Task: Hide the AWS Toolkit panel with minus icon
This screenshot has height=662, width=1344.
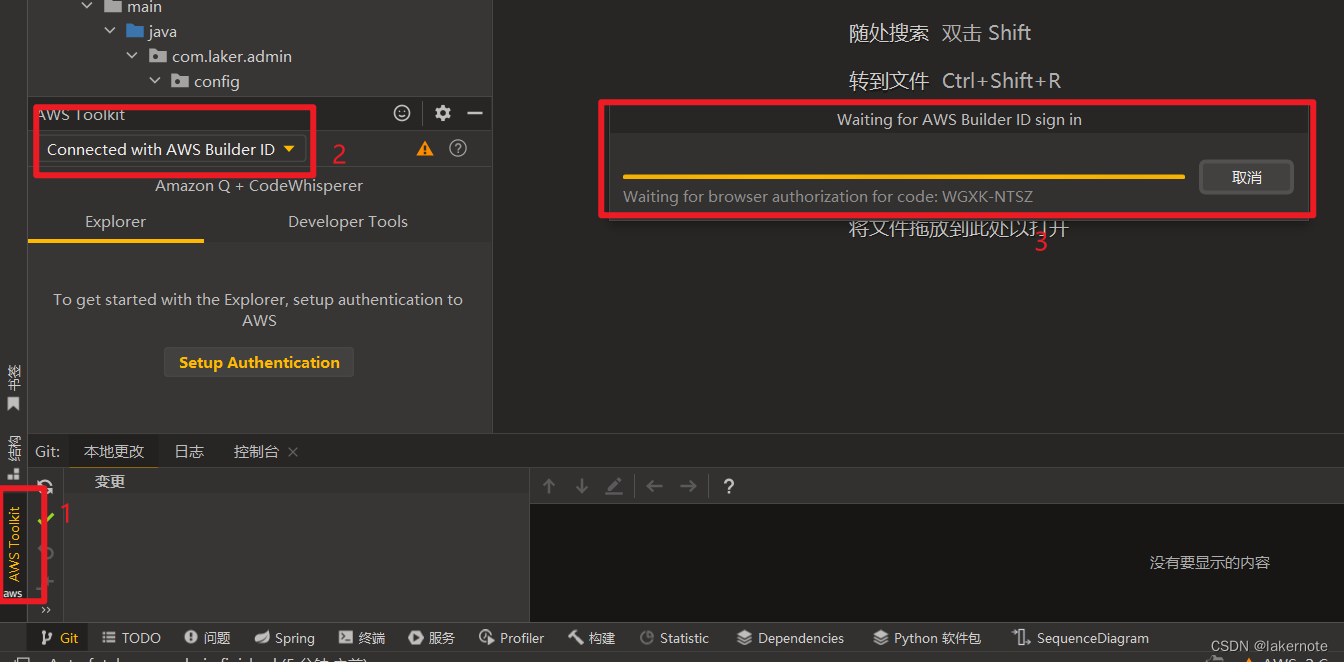Action: [475, 114]
